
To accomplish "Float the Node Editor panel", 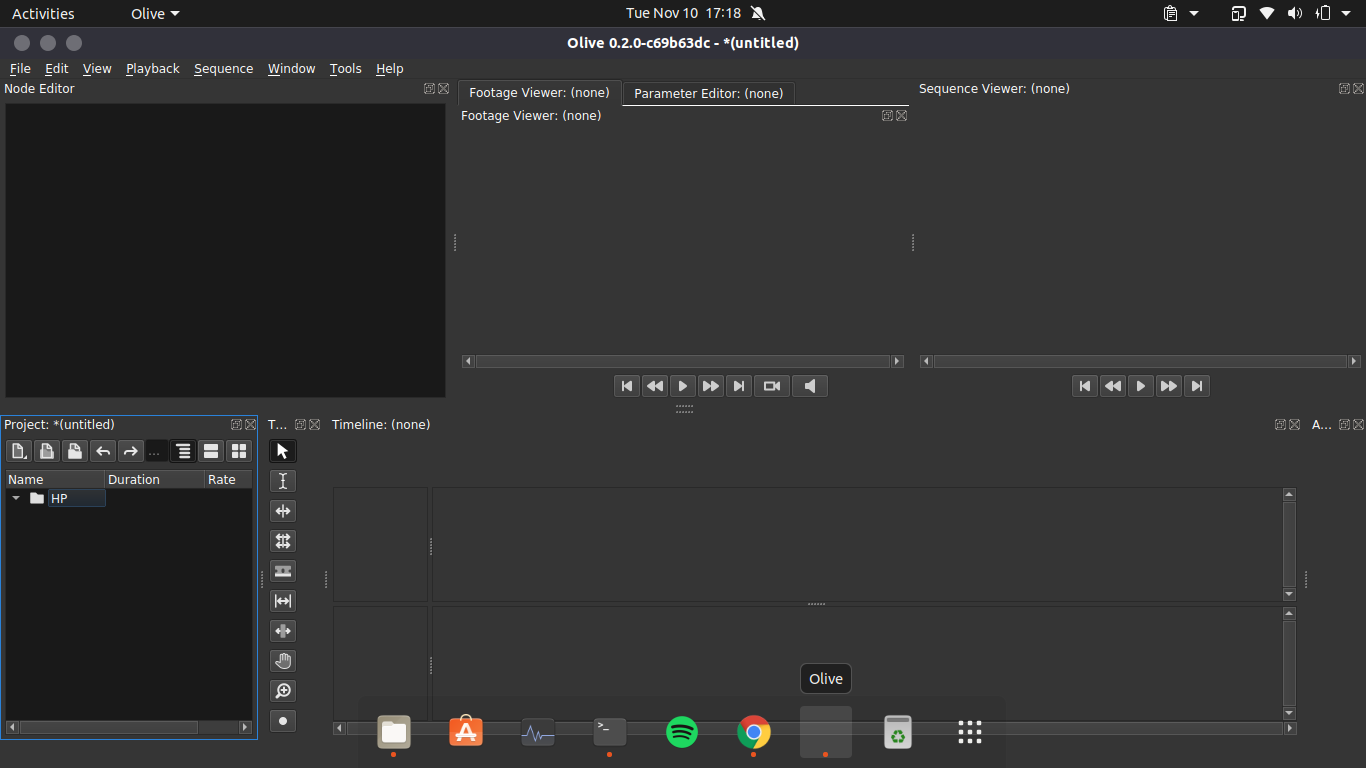I will click(x=429, y=88).
